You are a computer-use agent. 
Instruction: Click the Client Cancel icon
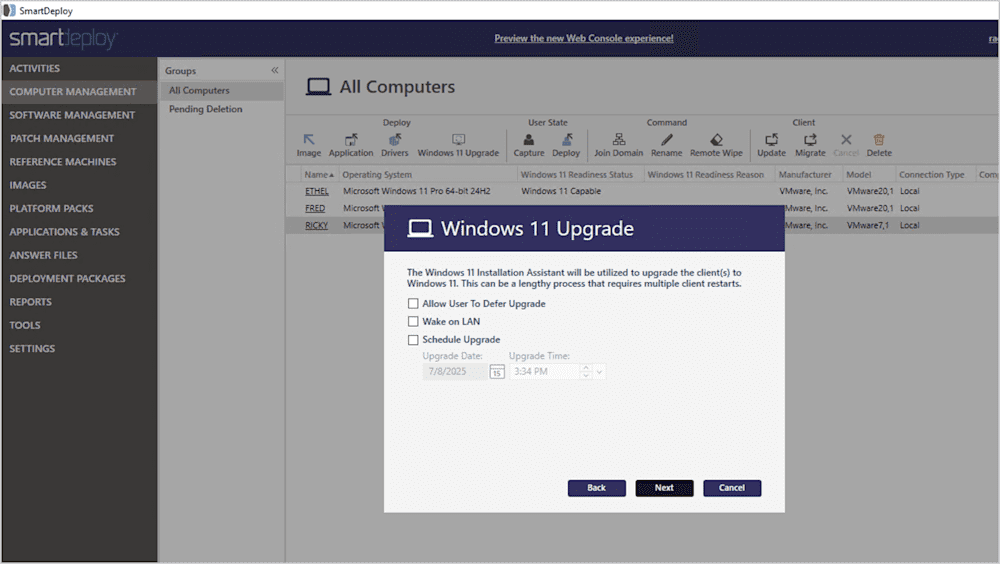coord(846,140)
